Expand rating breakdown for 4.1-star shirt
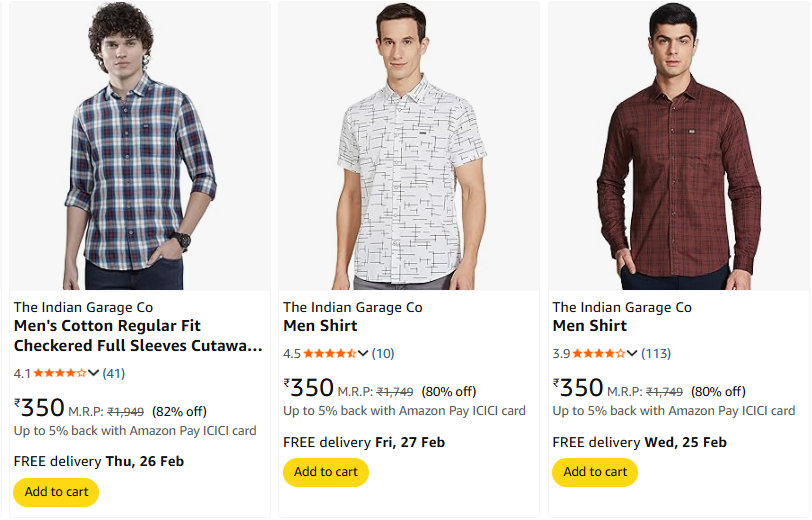Image resolution: width=812 pixels, height=520 pixels. point(94,373)
